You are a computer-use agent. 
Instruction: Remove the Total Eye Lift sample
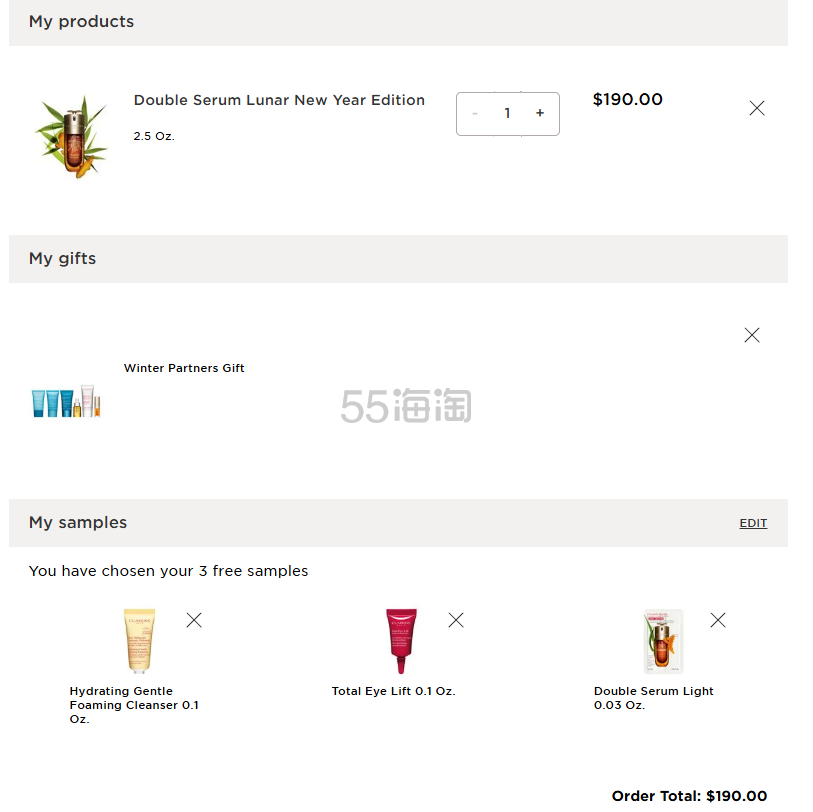coord(456,620)
